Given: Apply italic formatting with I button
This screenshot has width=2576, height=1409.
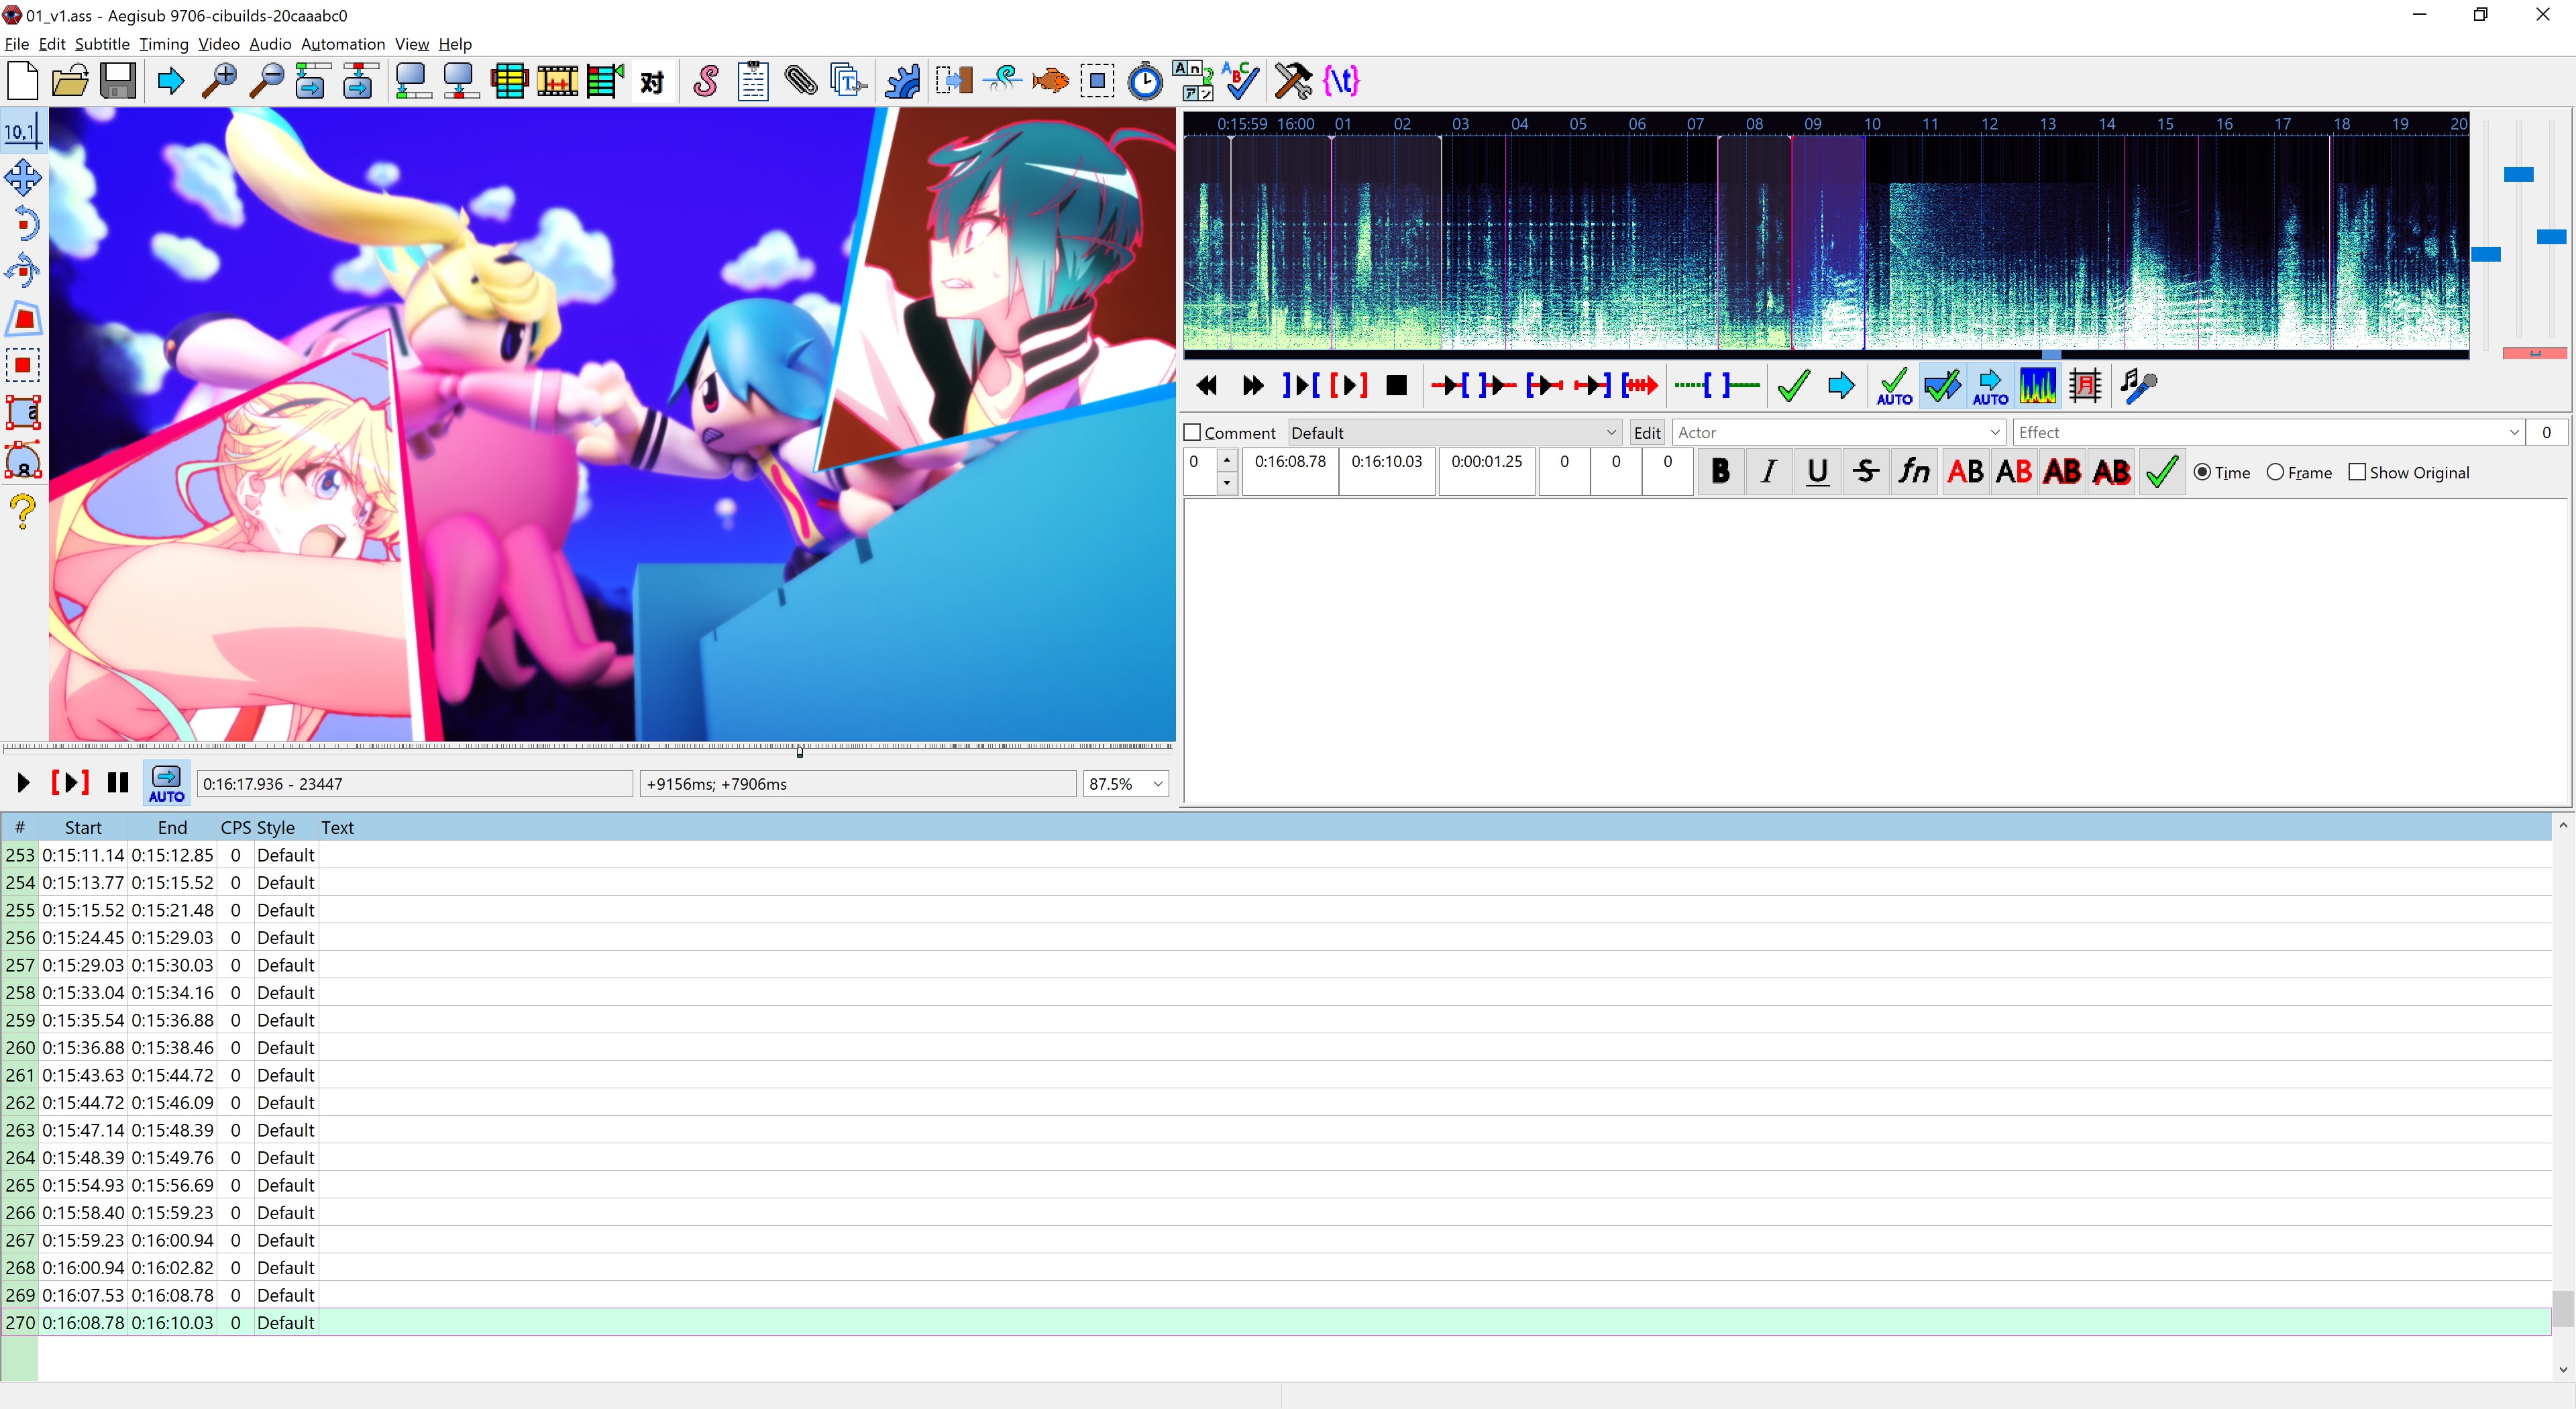Looking at the screenshot, I should pos(1769,472).
